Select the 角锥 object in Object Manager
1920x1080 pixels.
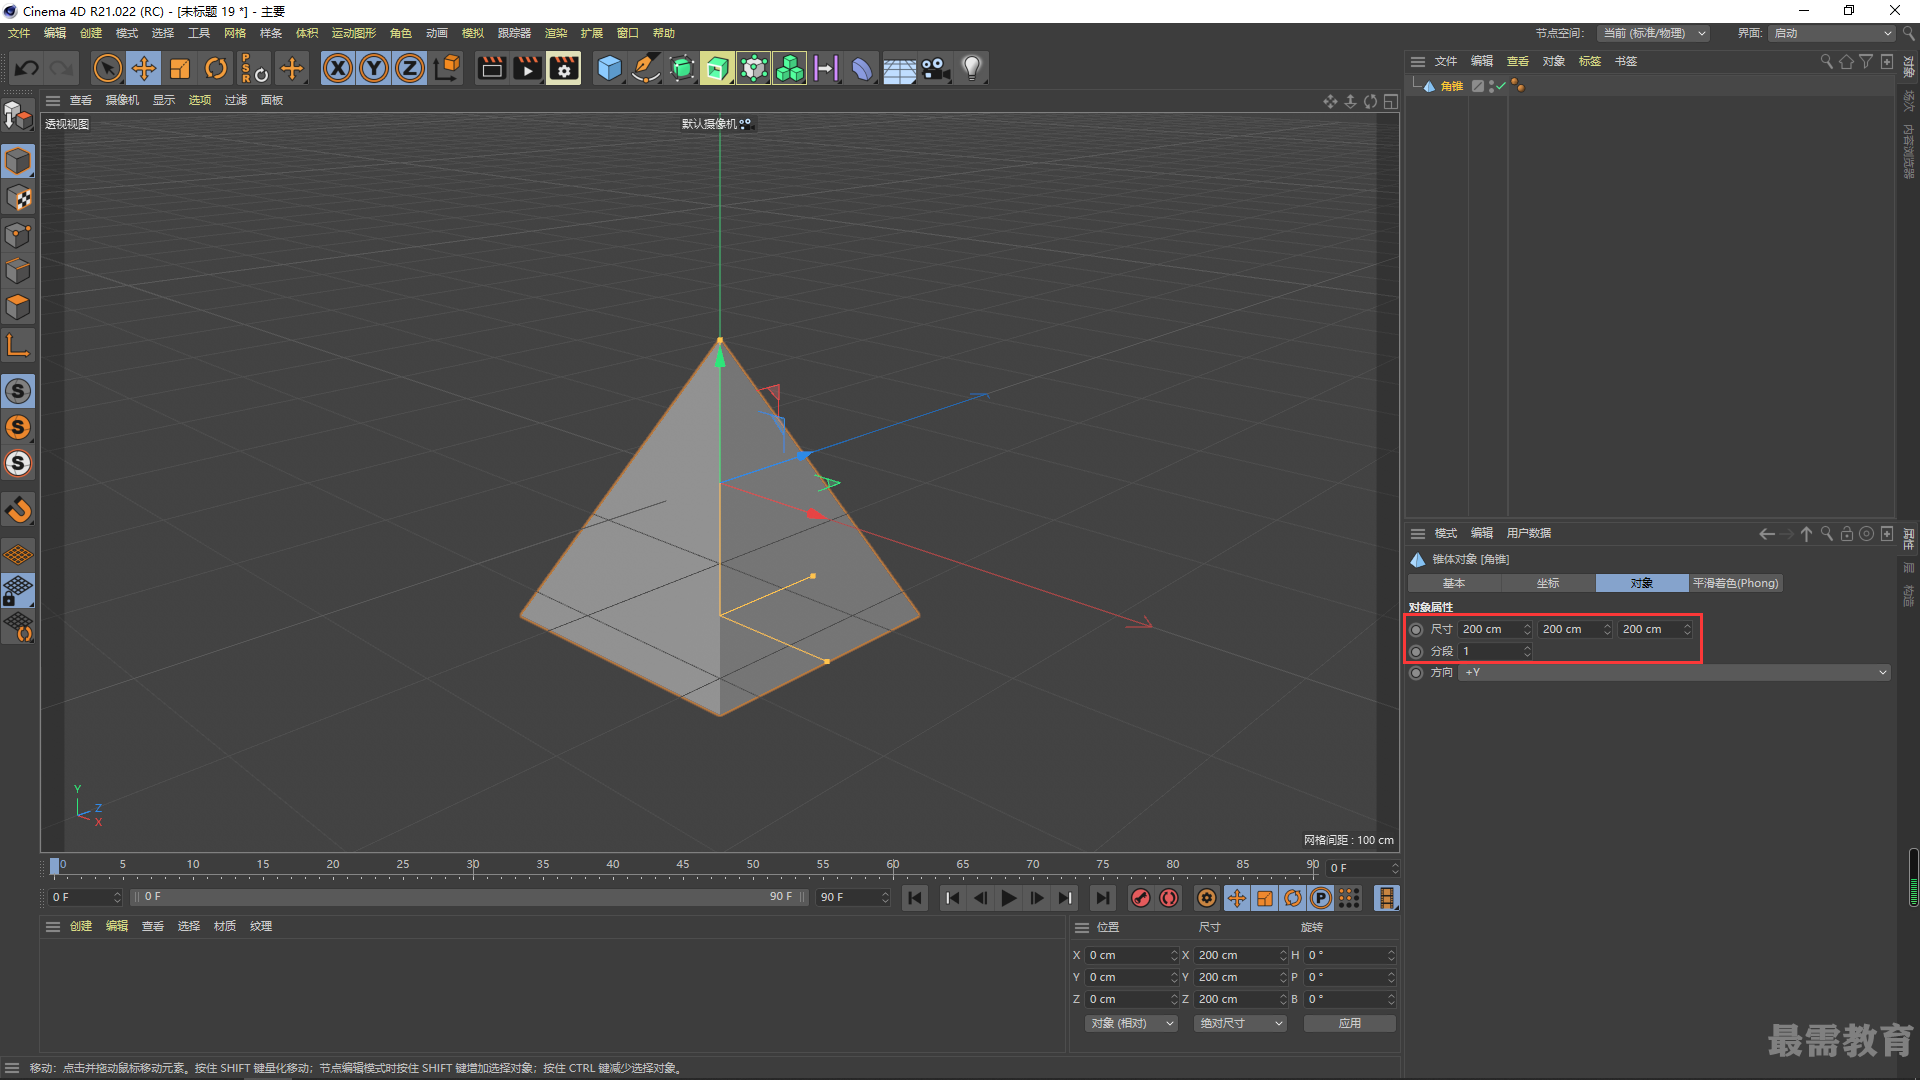pyautogui.click(x=1451, y=86)
